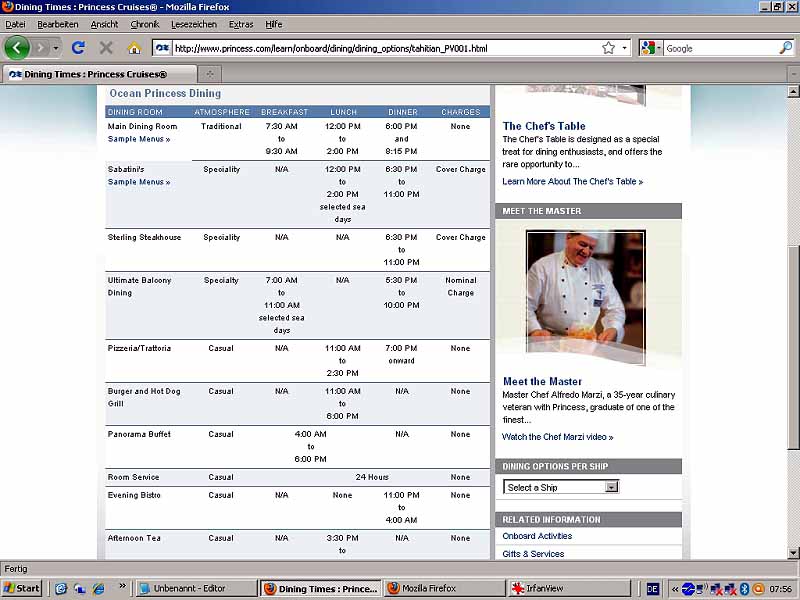The image size is (800, 600).
Task: Open the Hilfe menu
Action: tap(273, 24)
